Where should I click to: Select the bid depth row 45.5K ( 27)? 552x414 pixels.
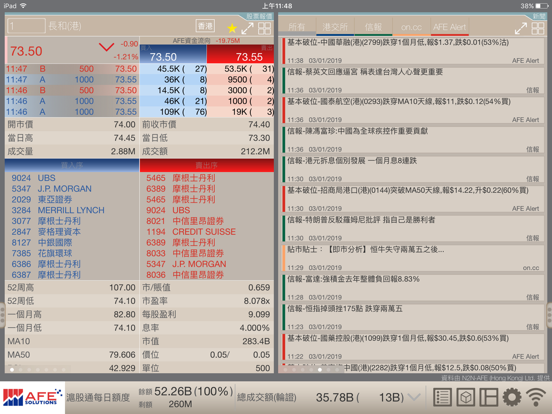click(x=173, y=69)
